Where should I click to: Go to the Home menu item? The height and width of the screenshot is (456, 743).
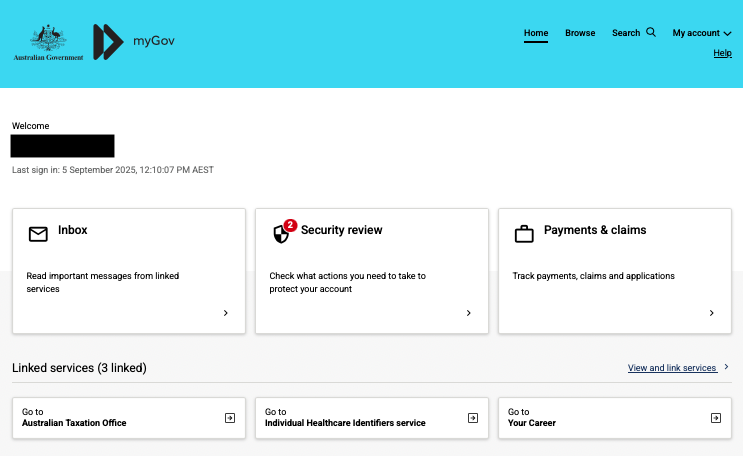point(536,33)
